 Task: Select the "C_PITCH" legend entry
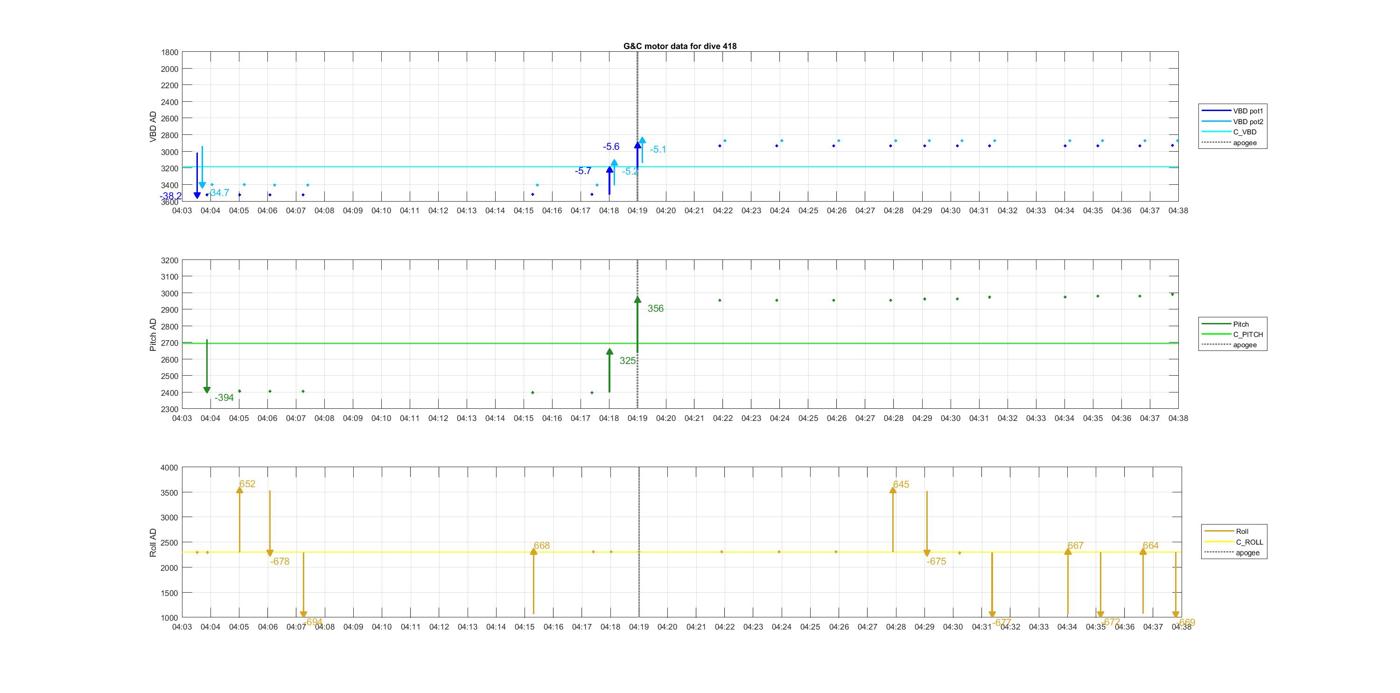coord(1233,334)
